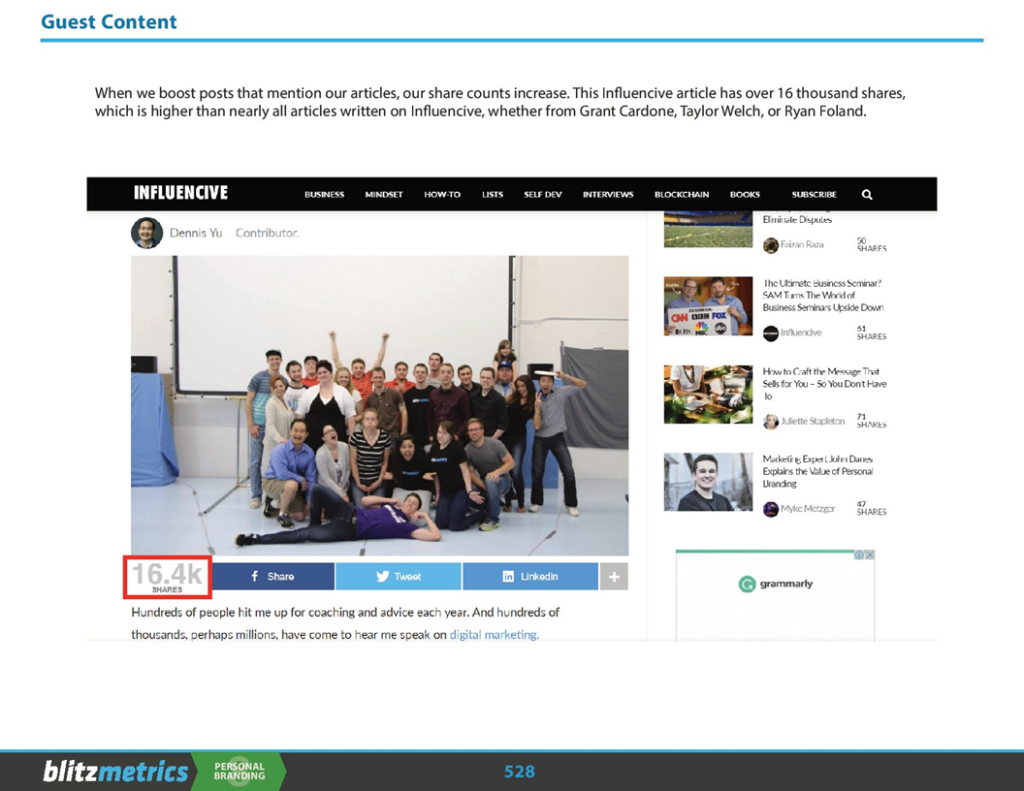Click the blitzmetrics logo in footer
1024x791 pixels.
(116, 771)
